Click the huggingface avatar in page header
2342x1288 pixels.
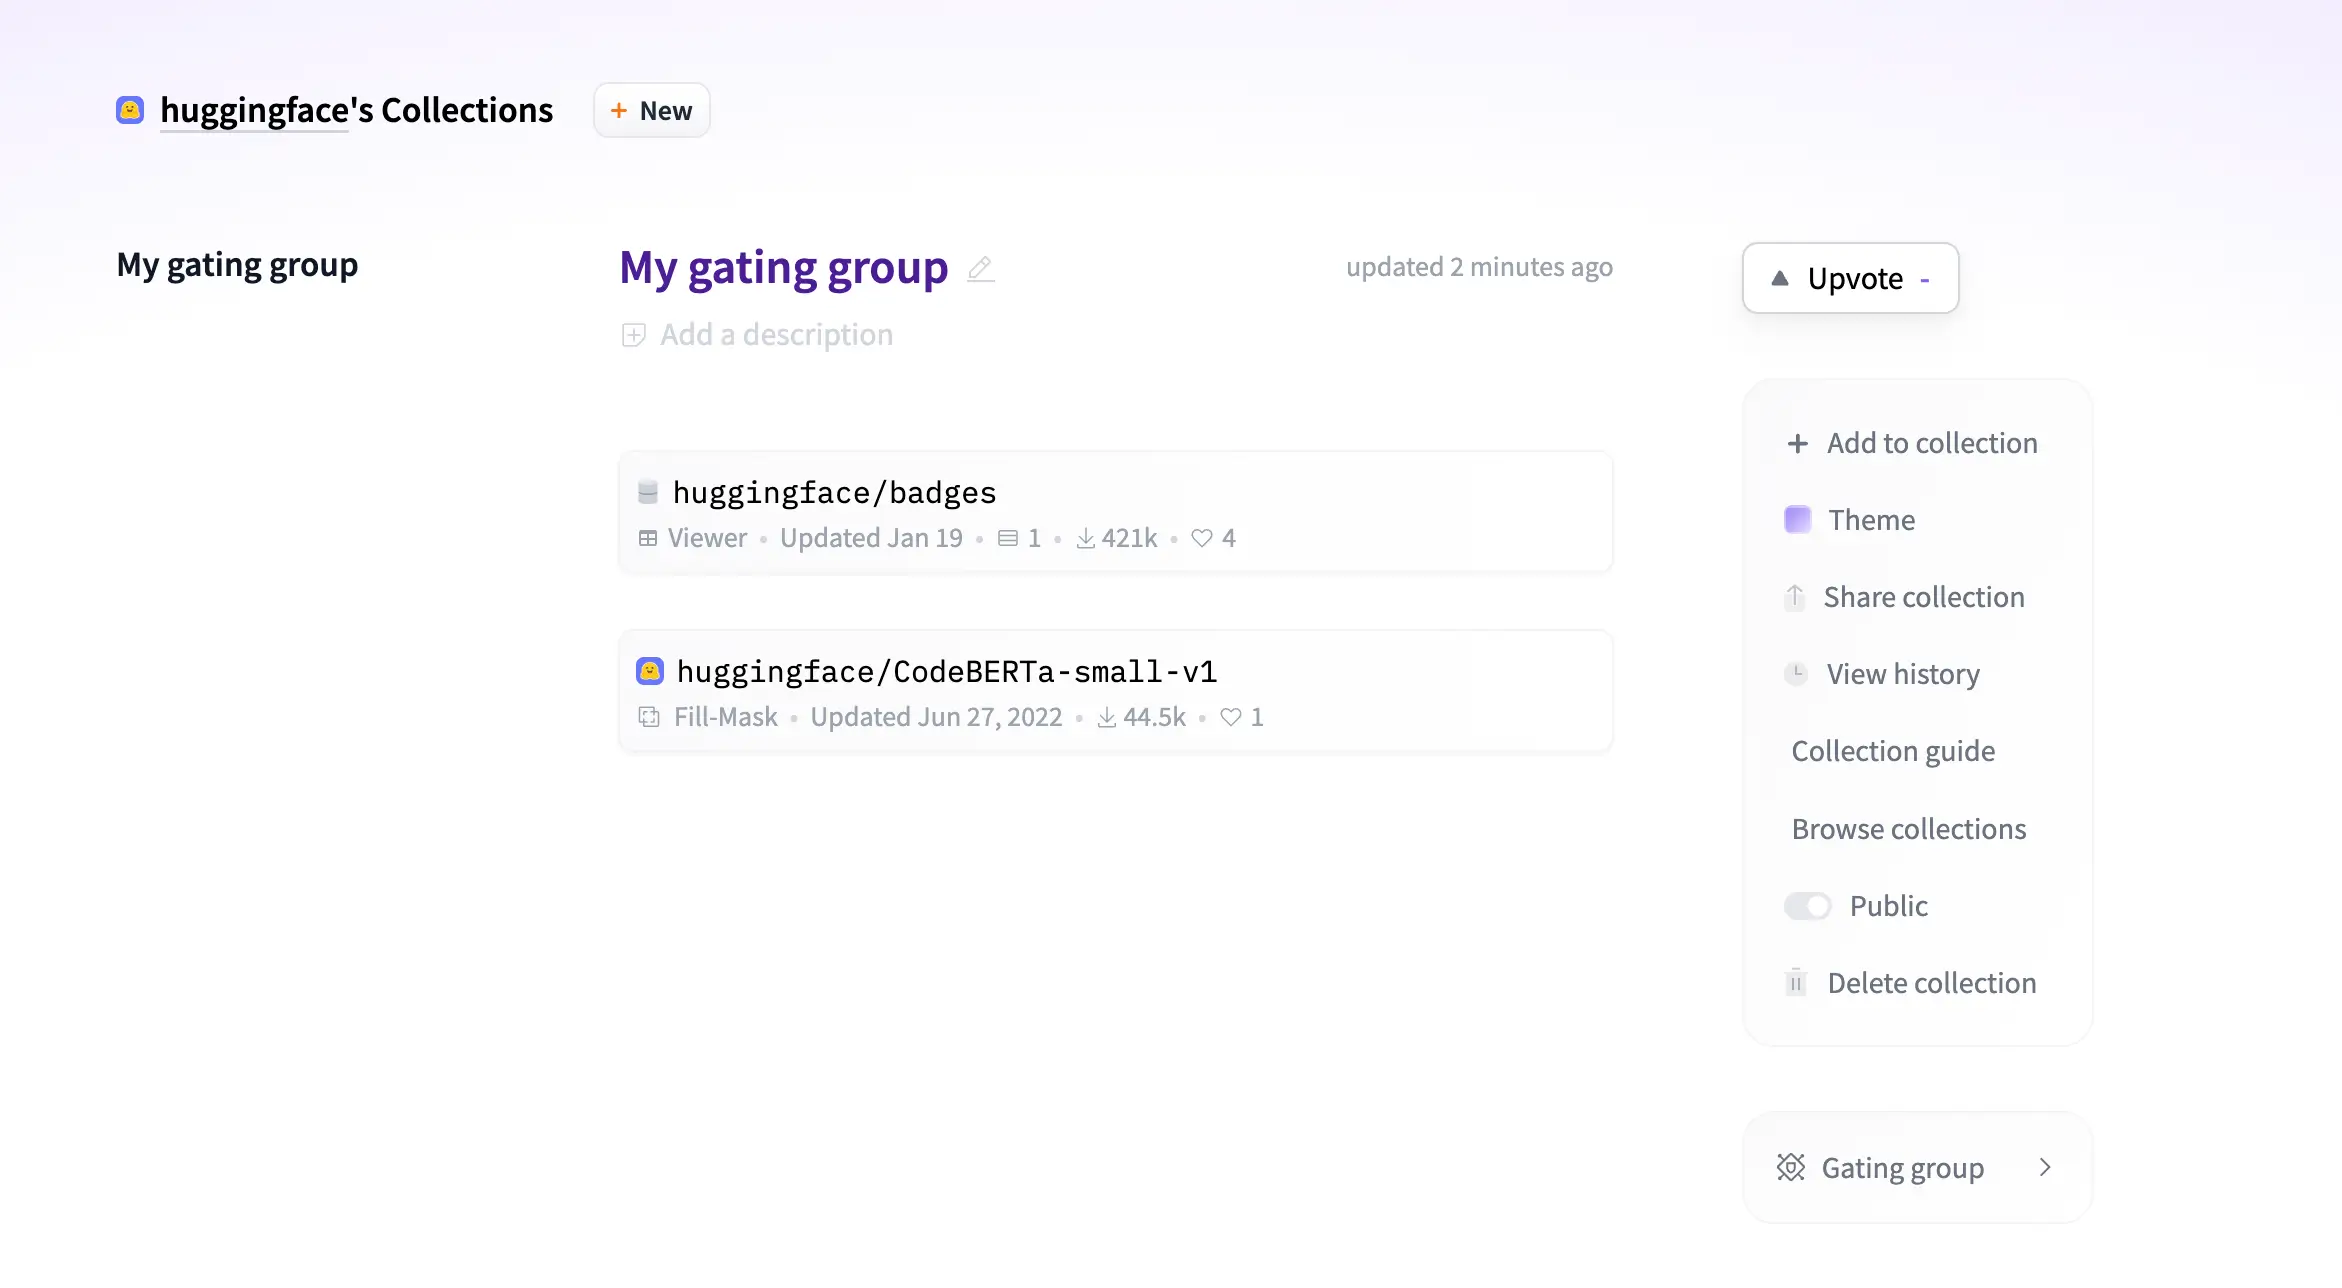point(130,109)
